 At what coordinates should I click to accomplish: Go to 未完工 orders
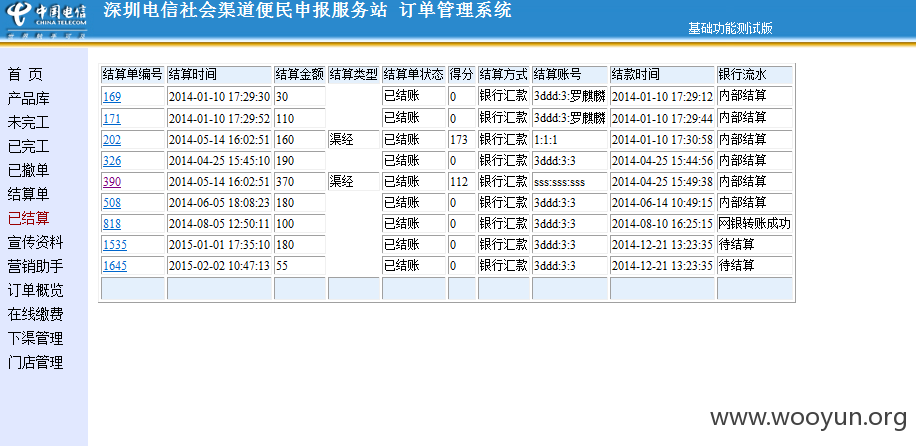28,122
